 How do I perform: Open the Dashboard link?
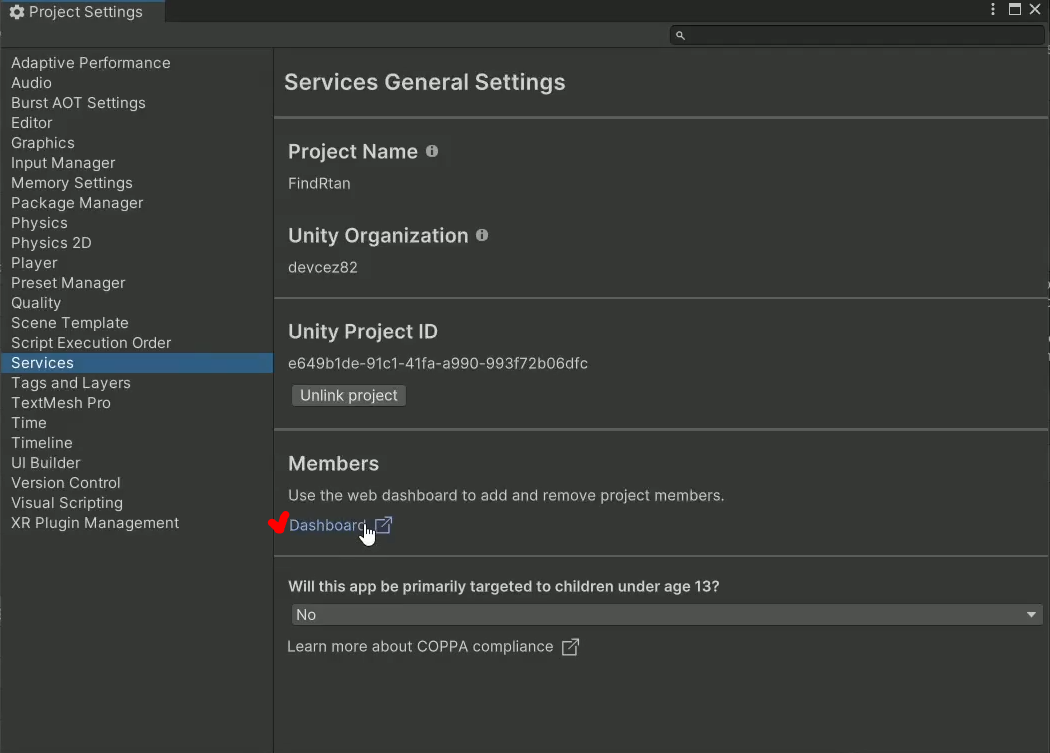[327, 525]
